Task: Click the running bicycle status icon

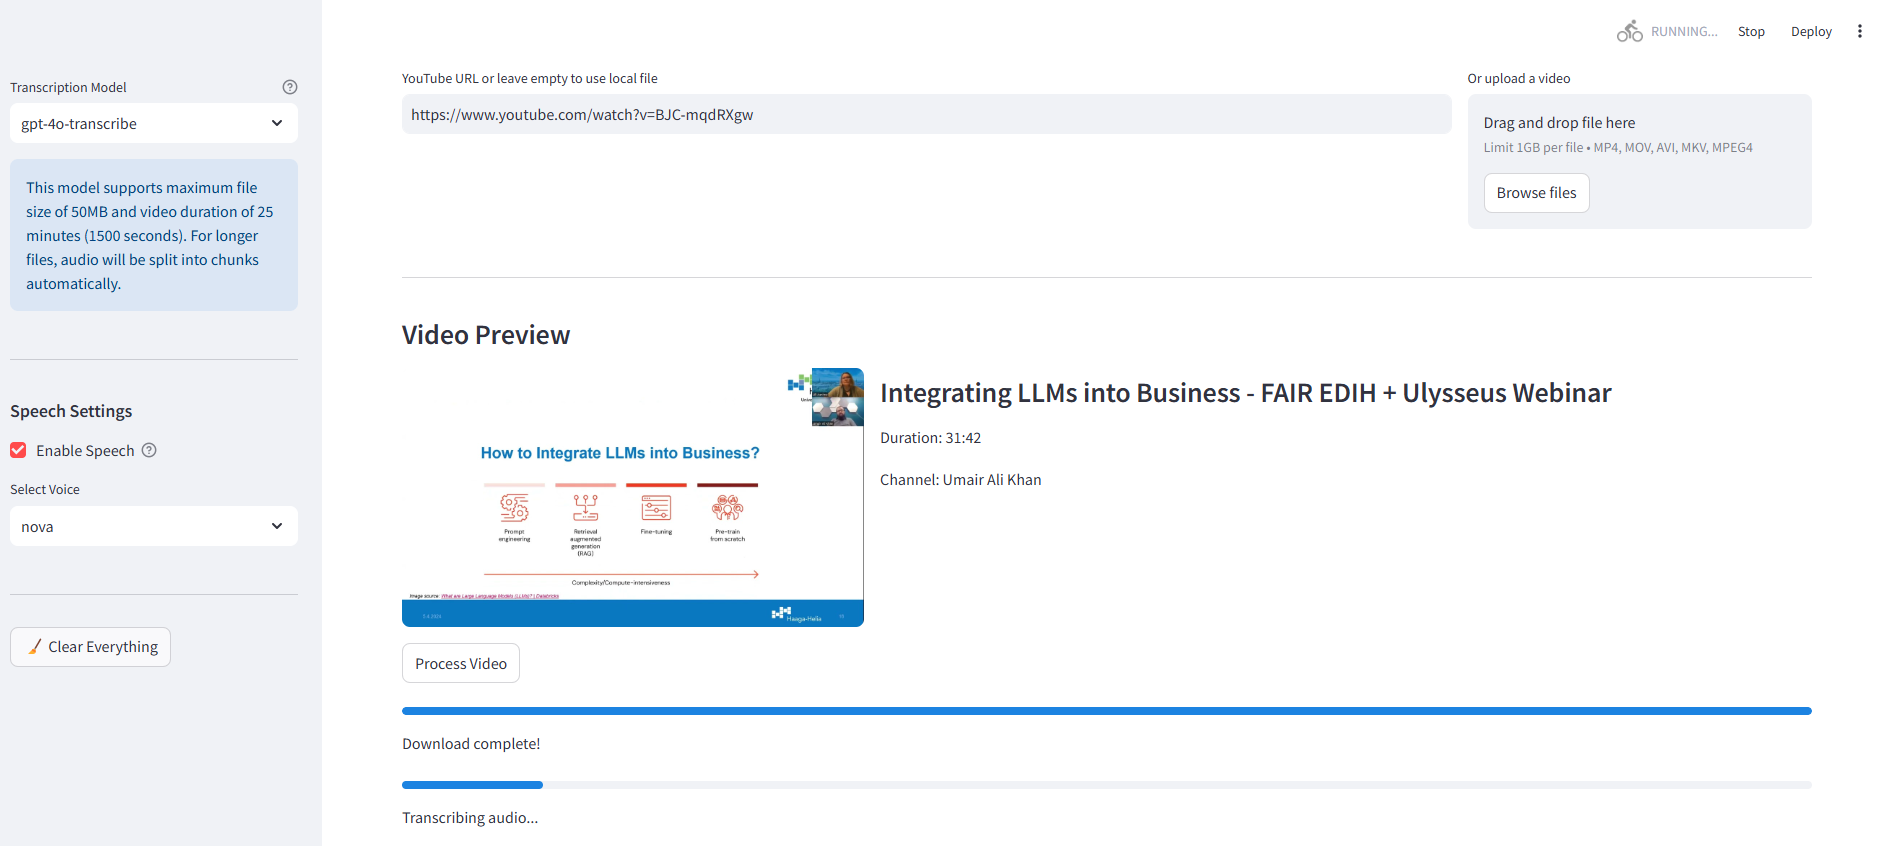Action: pyautogui.click(x=1629, y=31)
